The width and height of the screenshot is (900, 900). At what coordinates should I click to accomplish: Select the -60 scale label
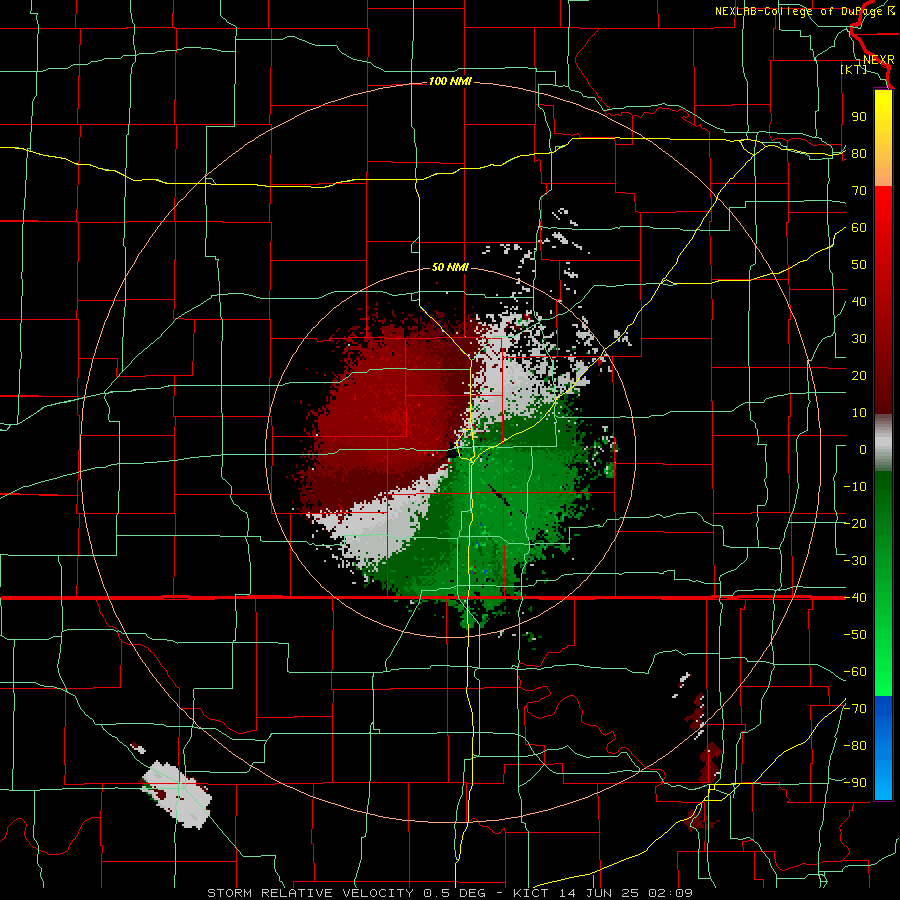[855, 672]
